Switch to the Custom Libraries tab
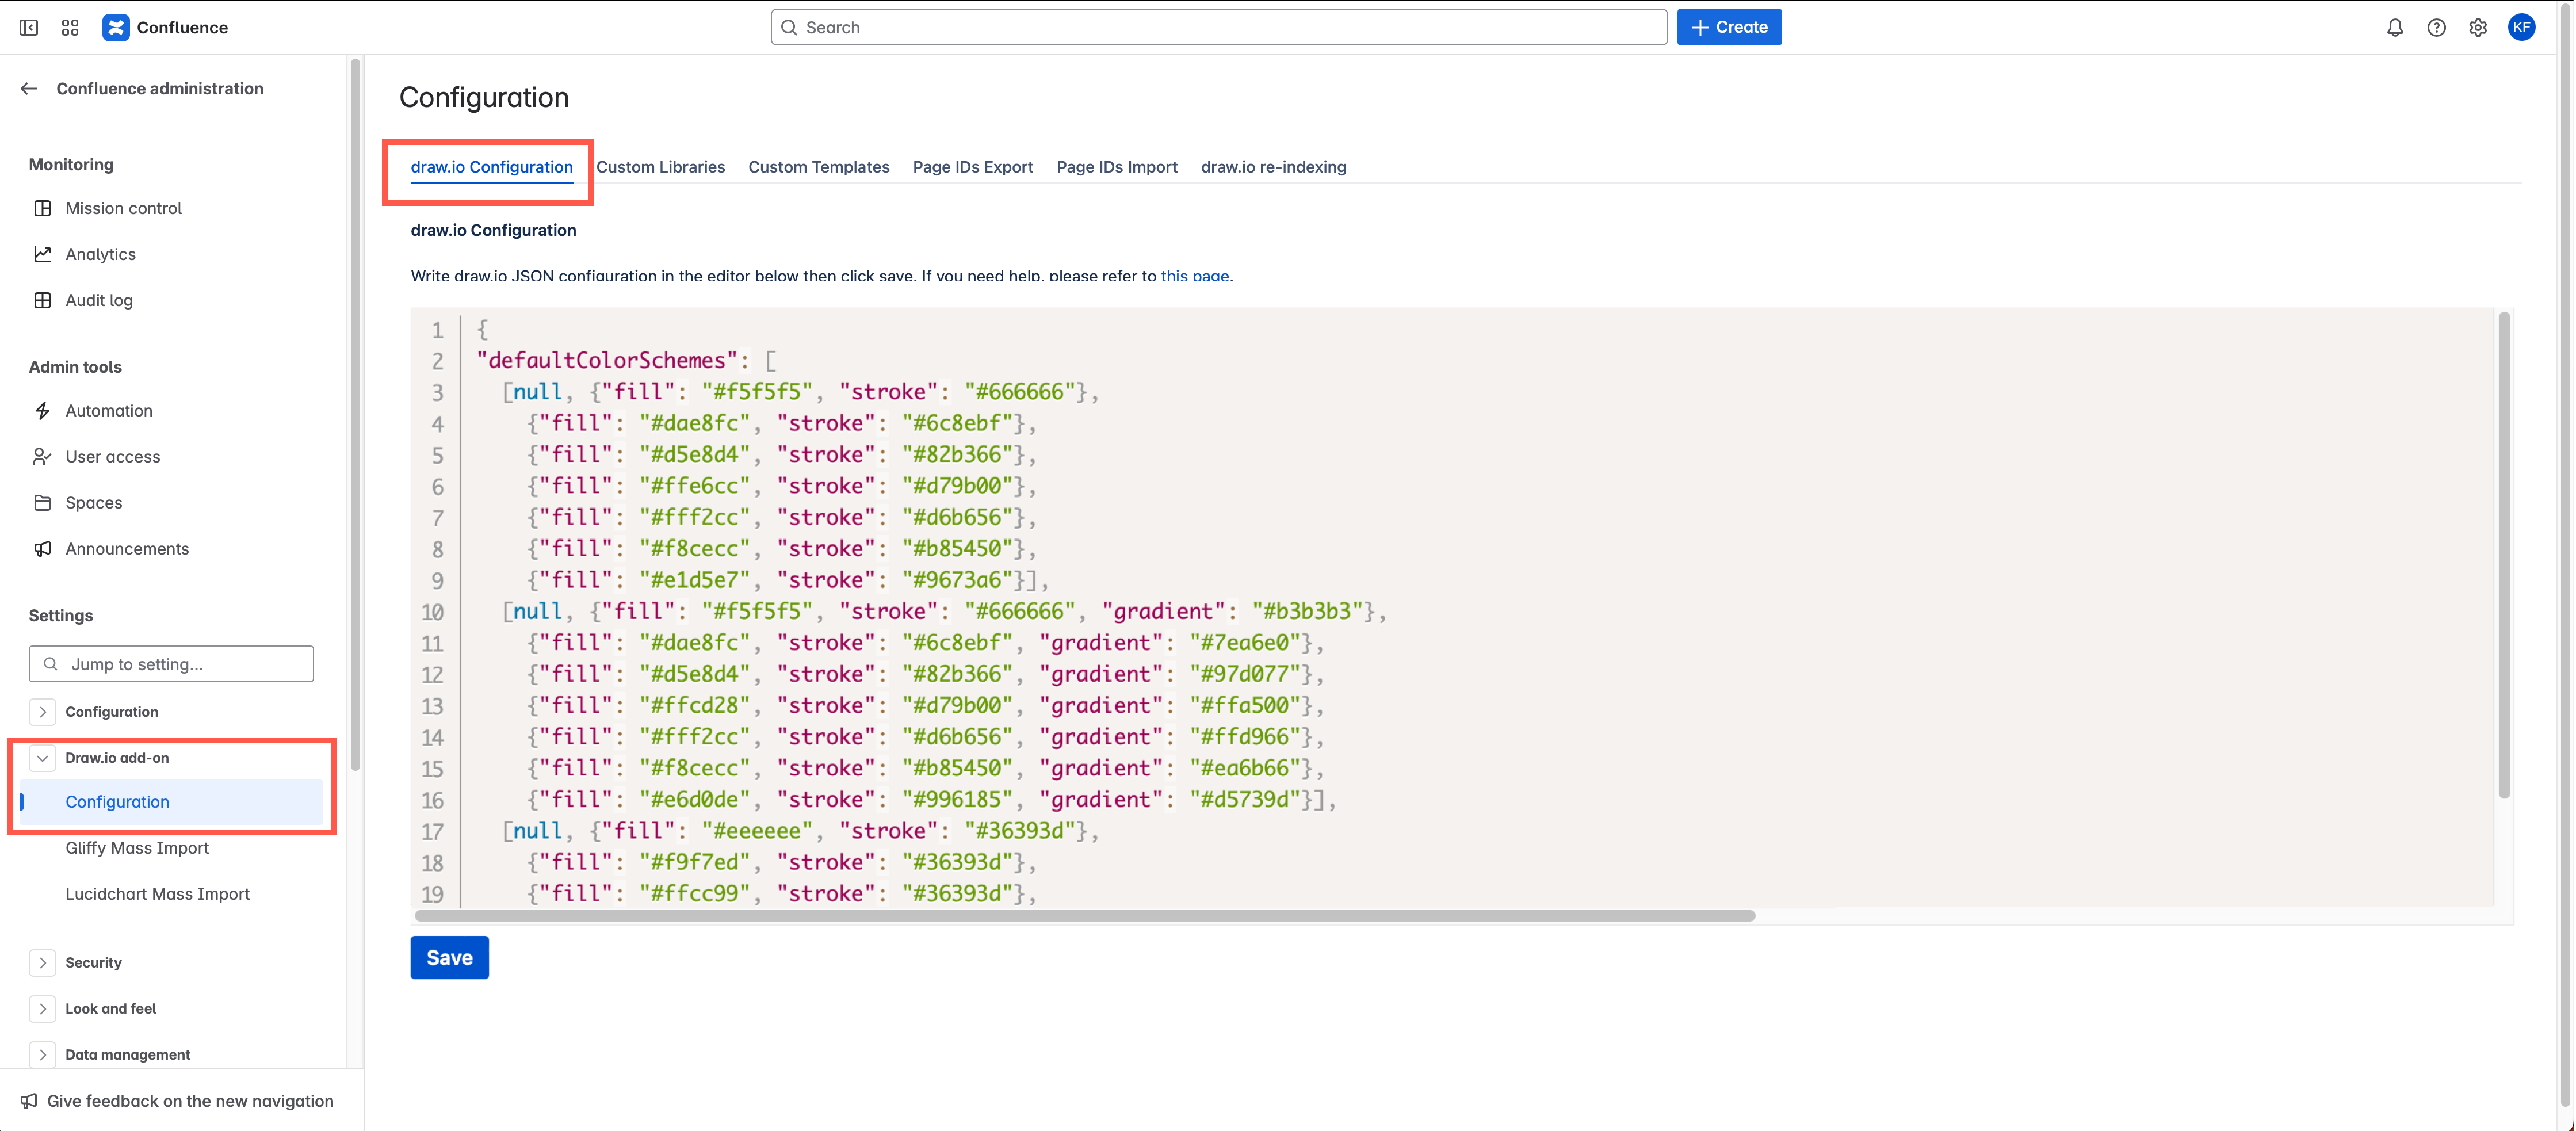2576x1131 pixels. (x=661, y=167)
